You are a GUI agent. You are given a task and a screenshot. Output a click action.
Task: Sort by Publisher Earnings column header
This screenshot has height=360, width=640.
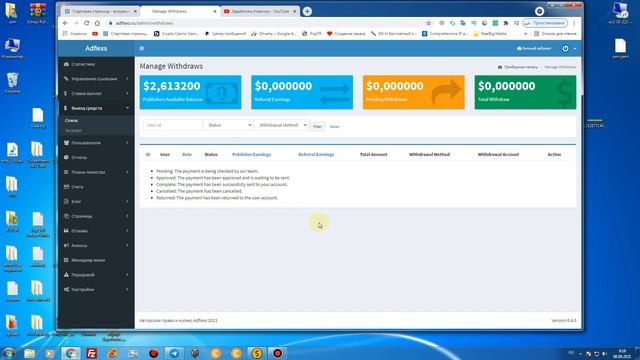[251, 154]
